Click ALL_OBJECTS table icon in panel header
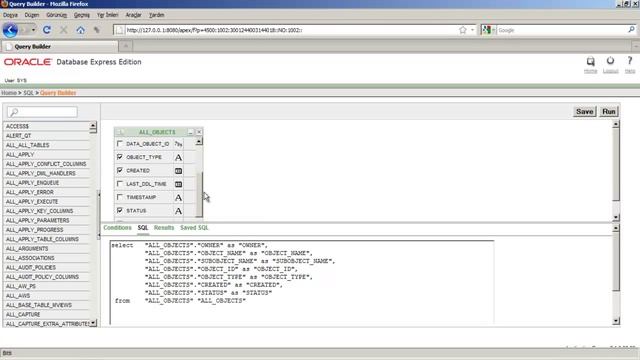640x360 pixels. click(121, 132)
